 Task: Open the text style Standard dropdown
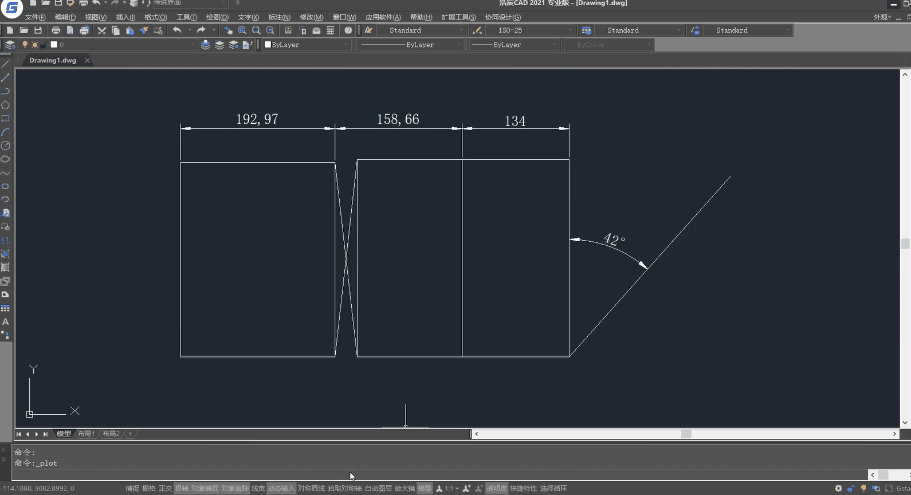coord(421,30)
